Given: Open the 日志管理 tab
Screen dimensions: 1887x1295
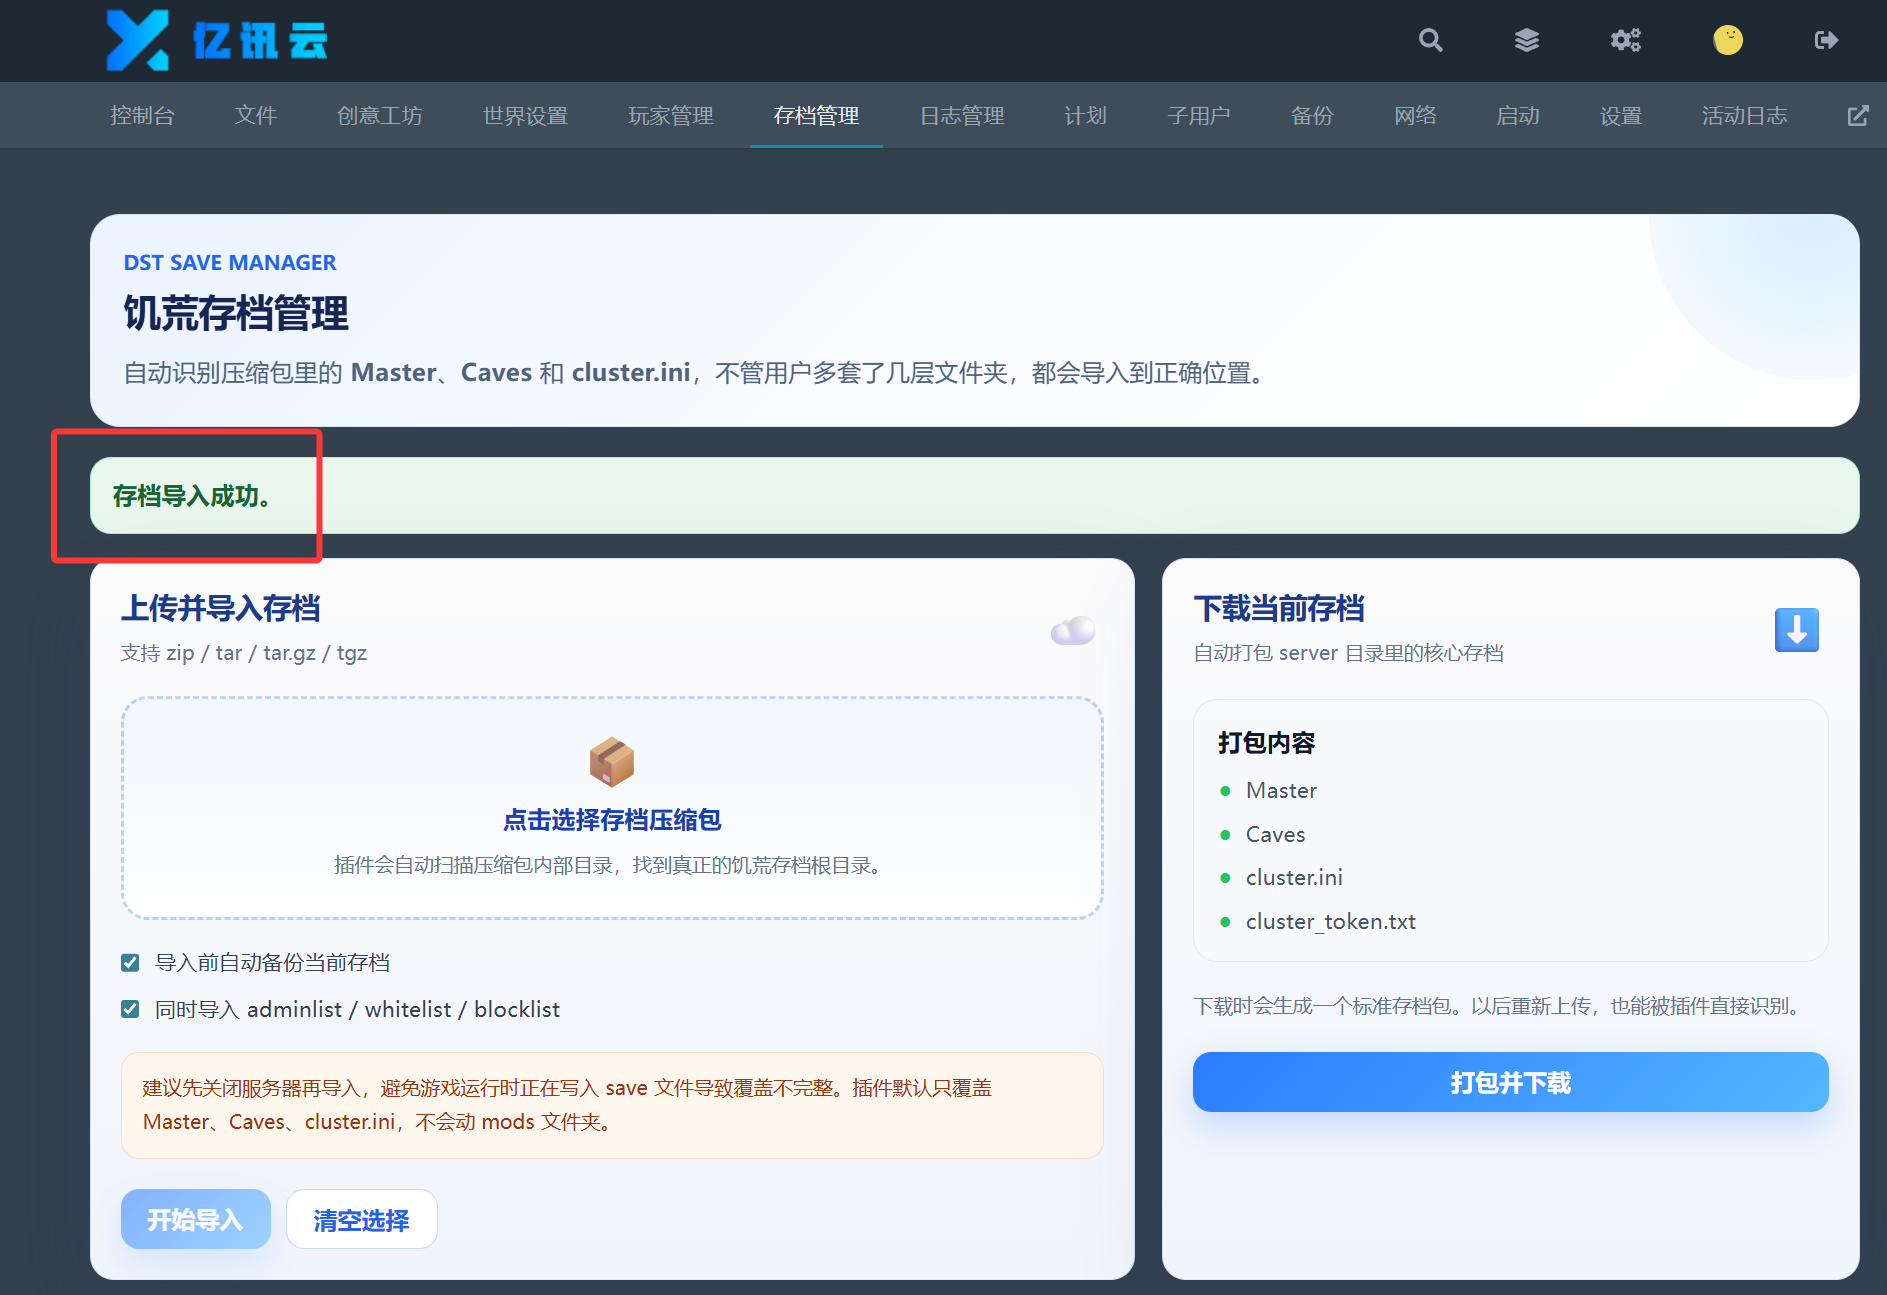Looking at the screenshot, I should coord(962,116).
